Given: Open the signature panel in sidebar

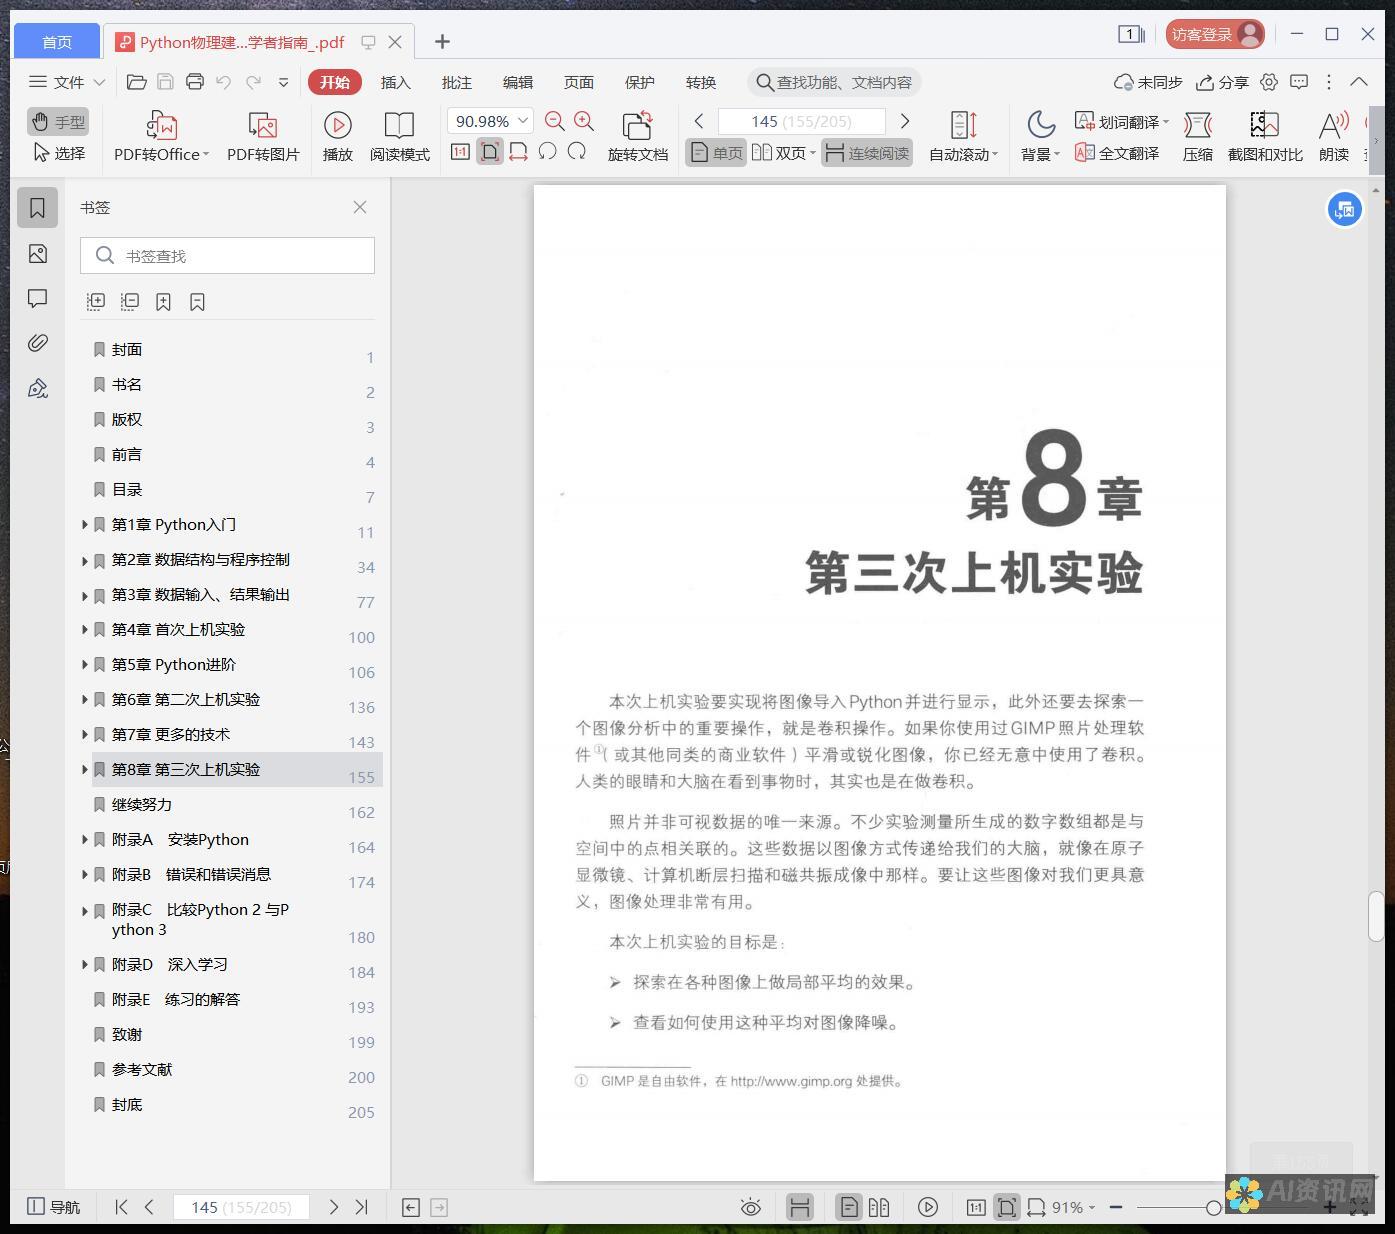Looking at the screenshot, I should 38,388.
